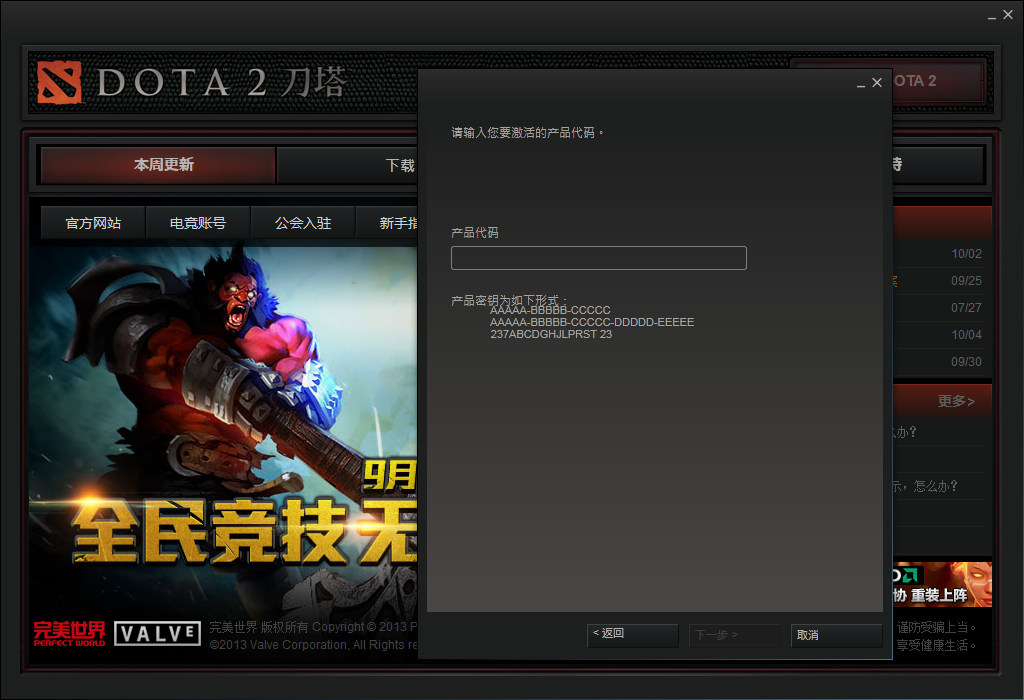
Task: Select the partially hidden 新手 navigation item
Action: 387,223
